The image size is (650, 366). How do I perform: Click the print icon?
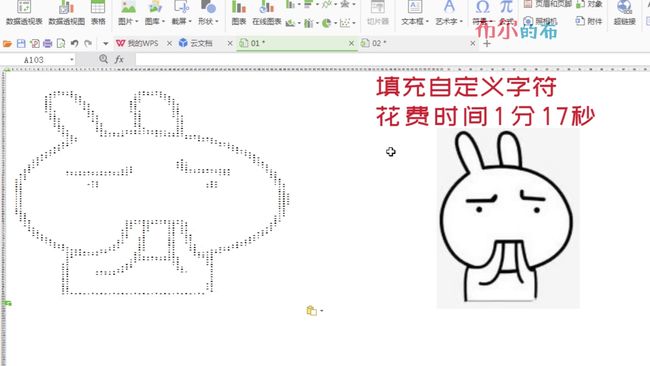[x=48, y=44]
